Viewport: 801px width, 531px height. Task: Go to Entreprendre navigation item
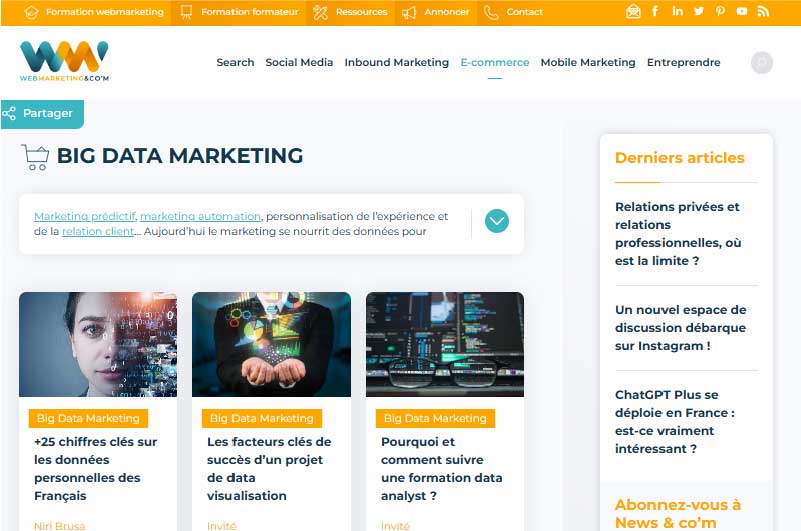pyautogui.click(x=684, y=62)
